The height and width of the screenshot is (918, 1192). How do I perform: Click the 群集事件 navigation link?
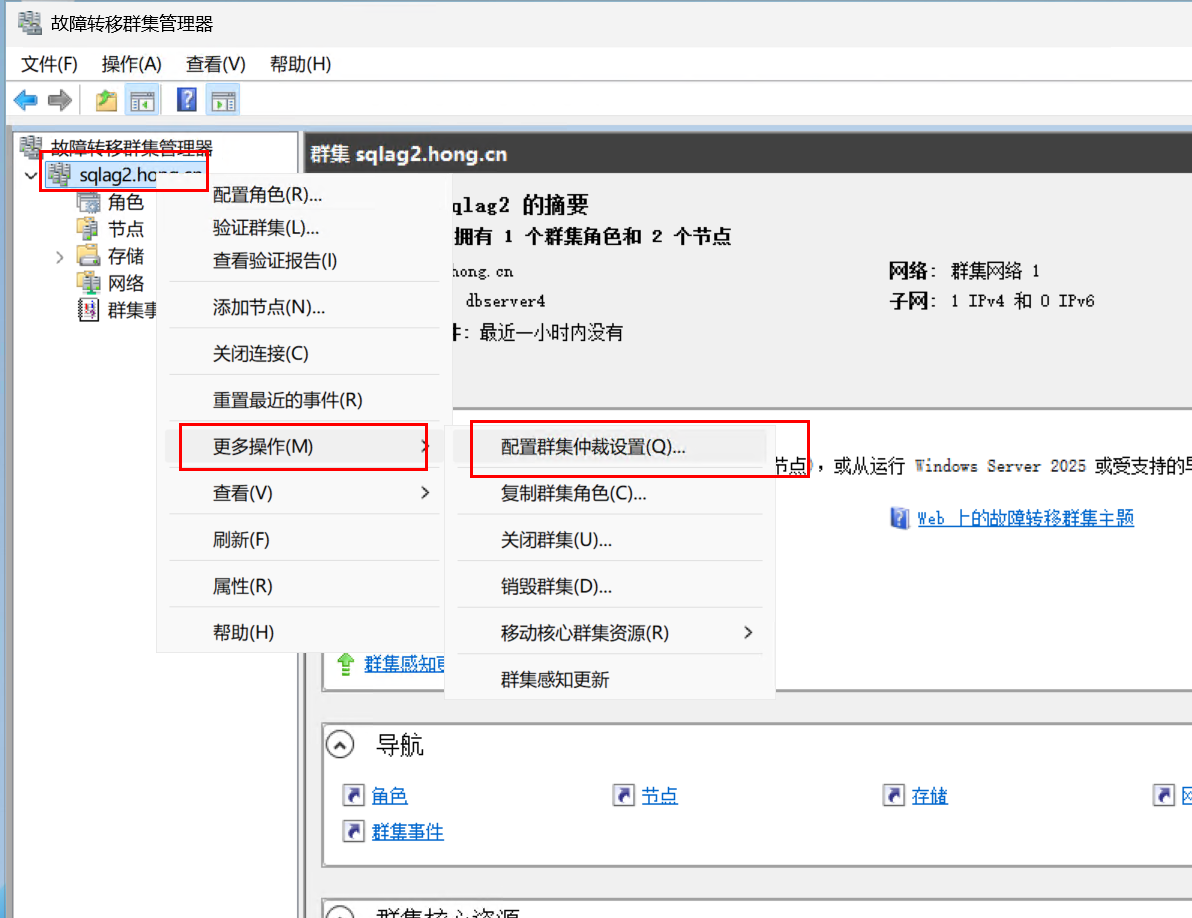(x=407, y=831)
